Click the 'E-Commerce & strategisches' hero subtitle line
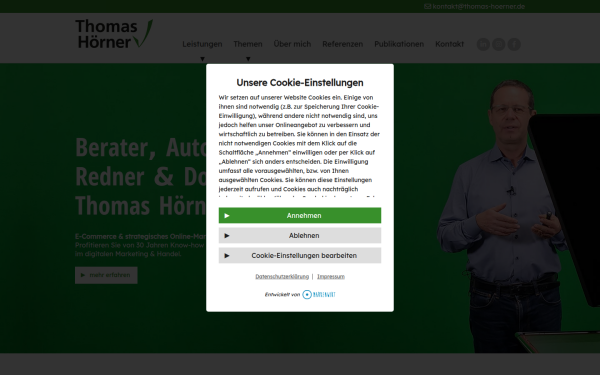Screen dimensions: 600x375 point(141,236)
